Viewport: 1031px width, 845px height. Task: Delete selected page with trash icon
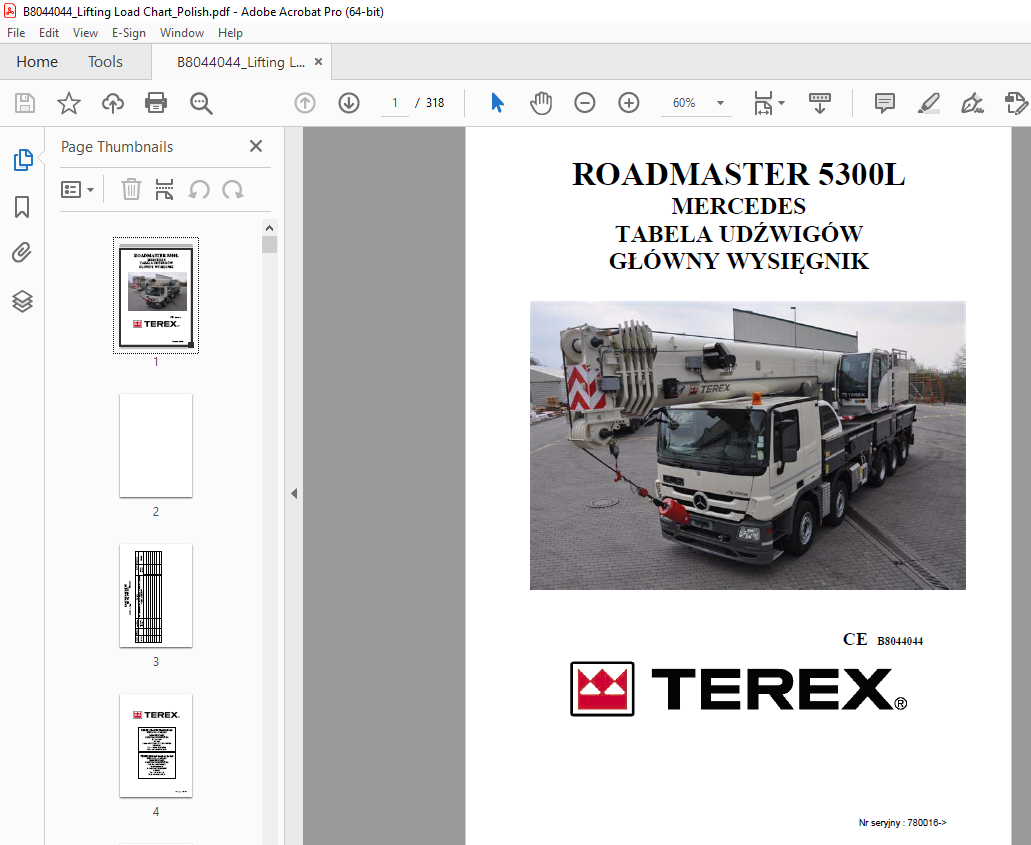pyautogui.click(x=132, y=189)
